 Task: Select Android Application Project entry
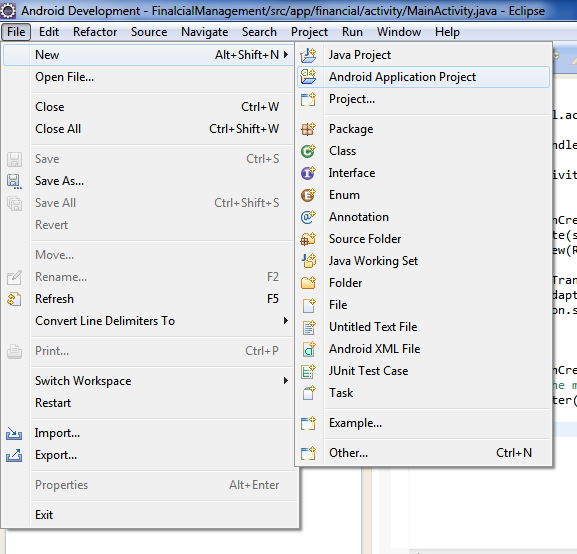tap(423, 77)
